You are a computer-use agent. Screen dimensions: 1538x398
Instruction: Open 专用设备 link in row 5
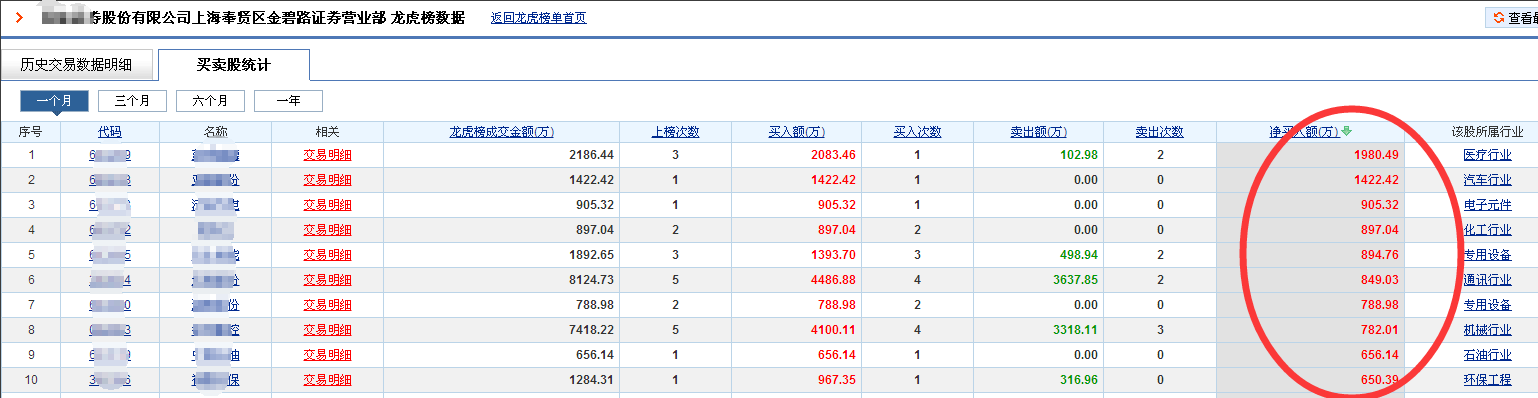[1487, 255]
